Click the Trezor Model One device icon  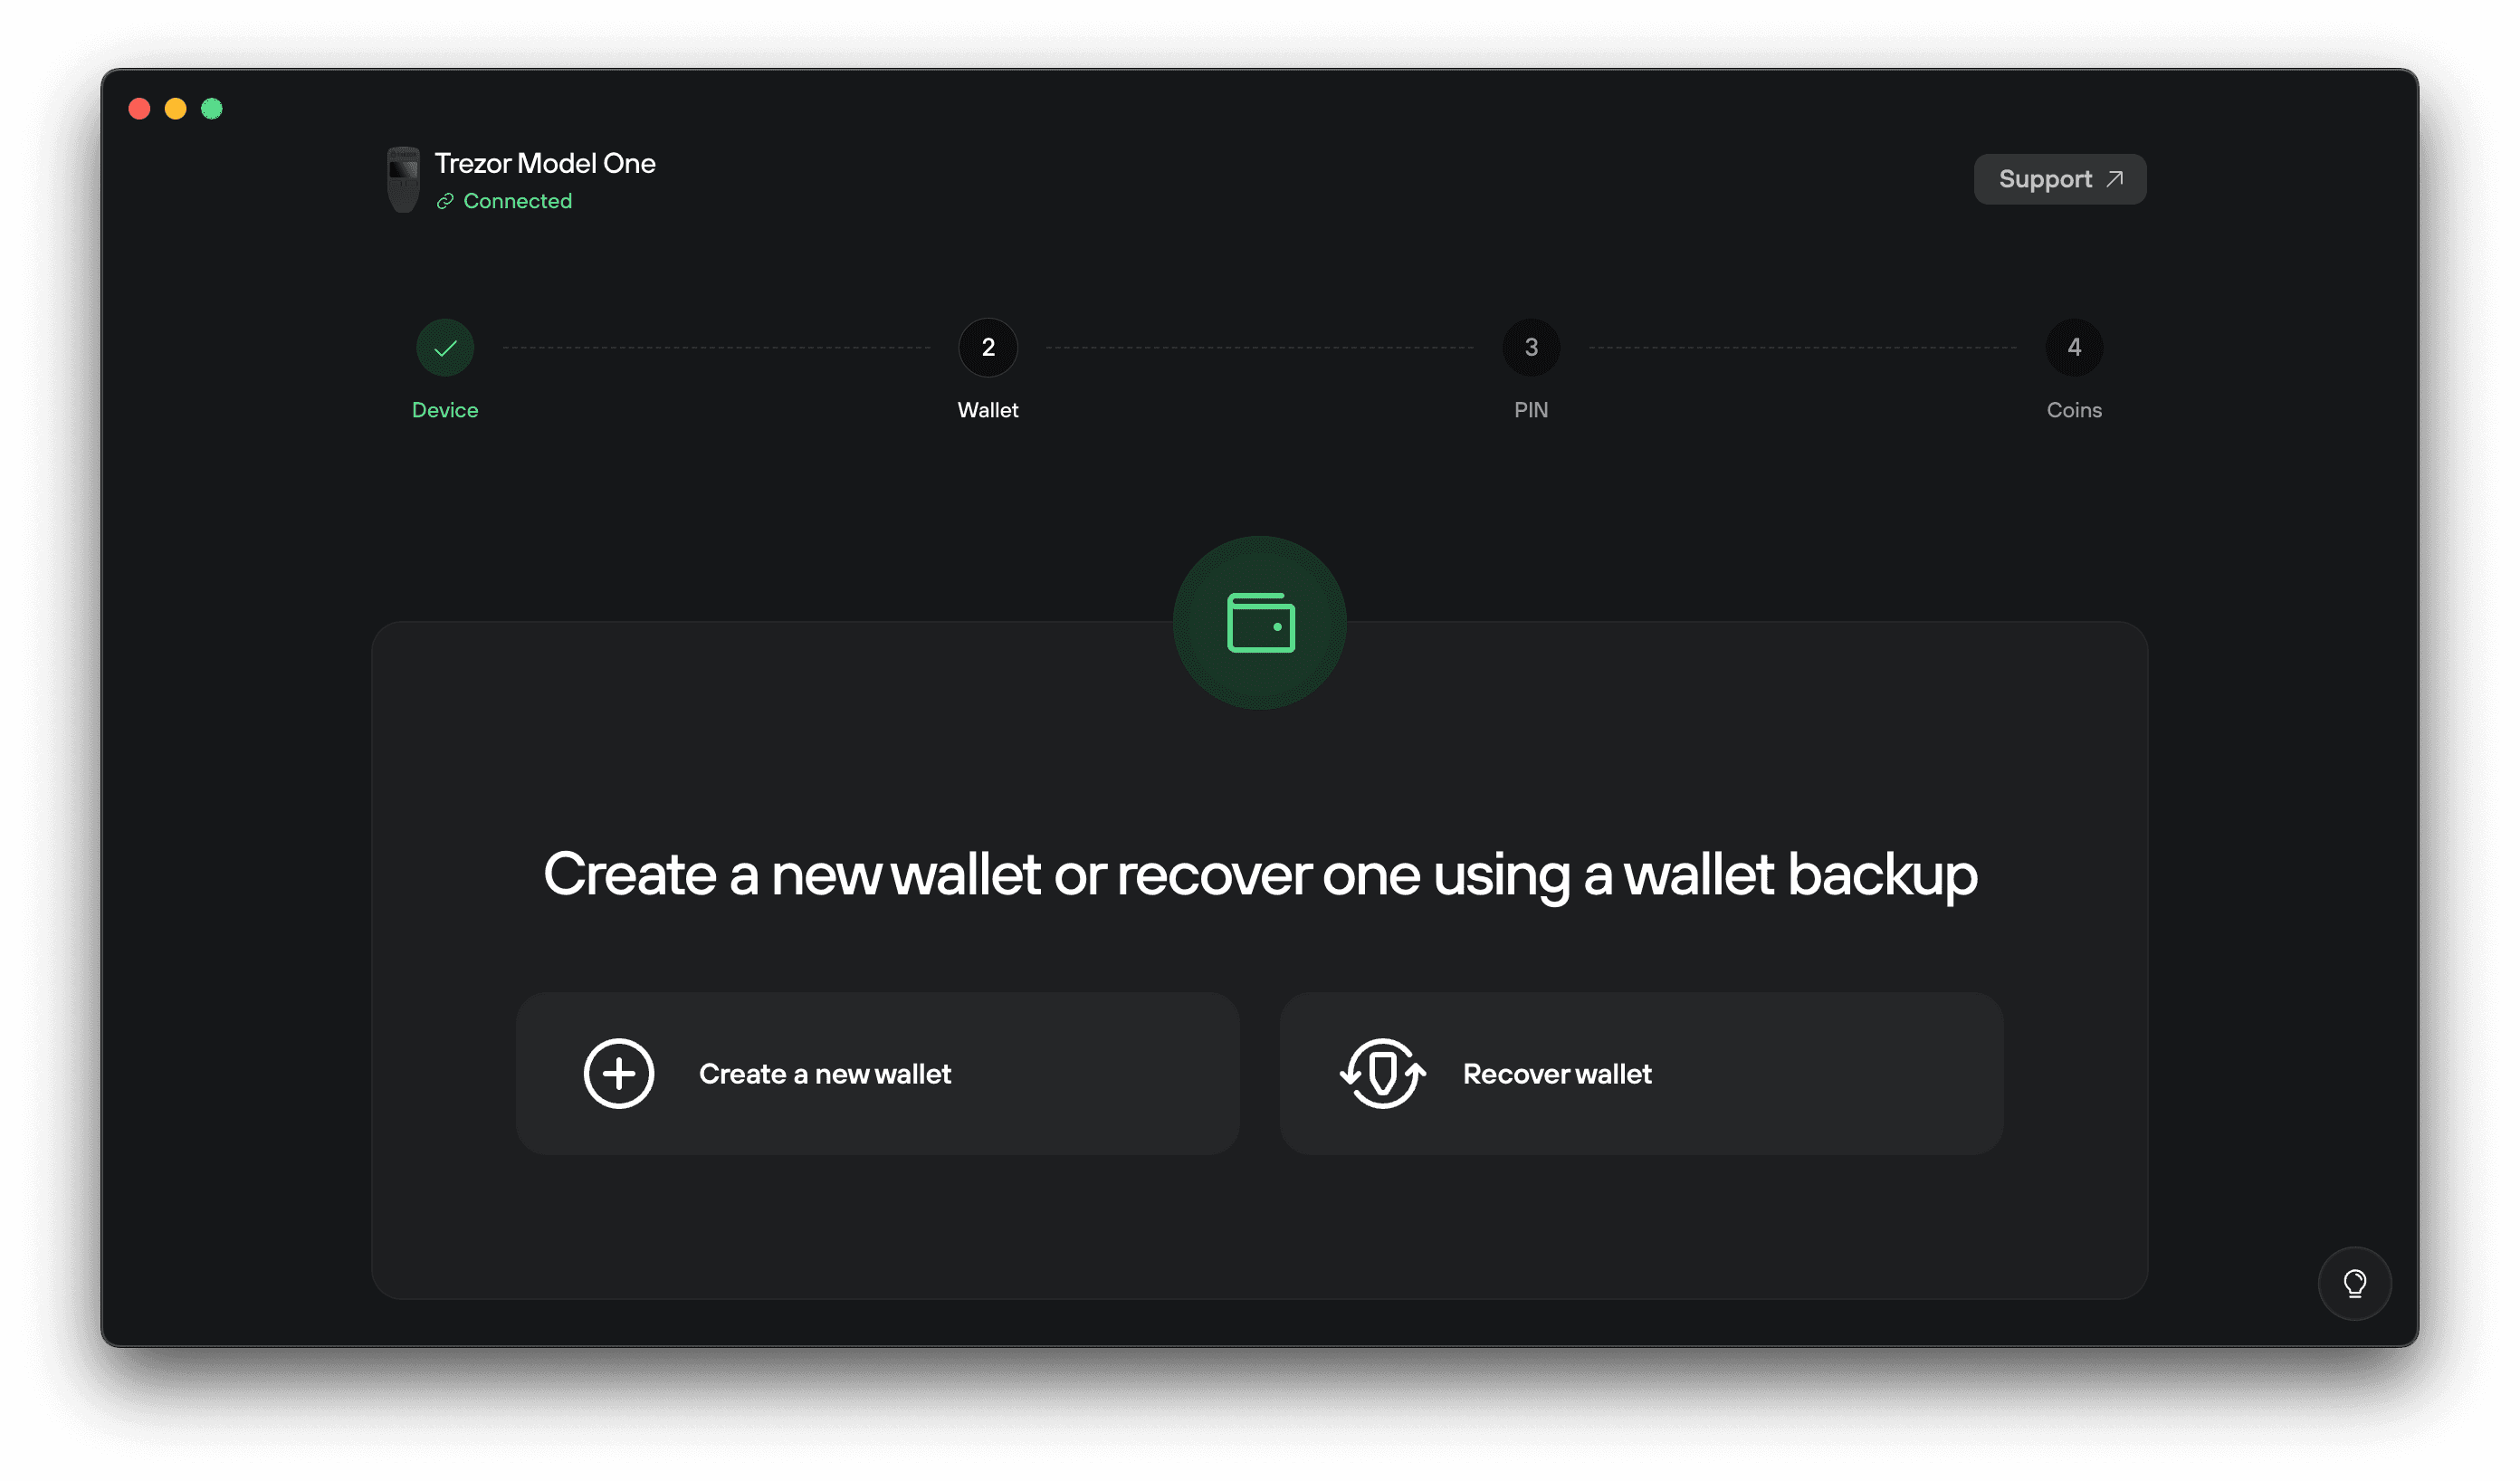pos(403,179)
